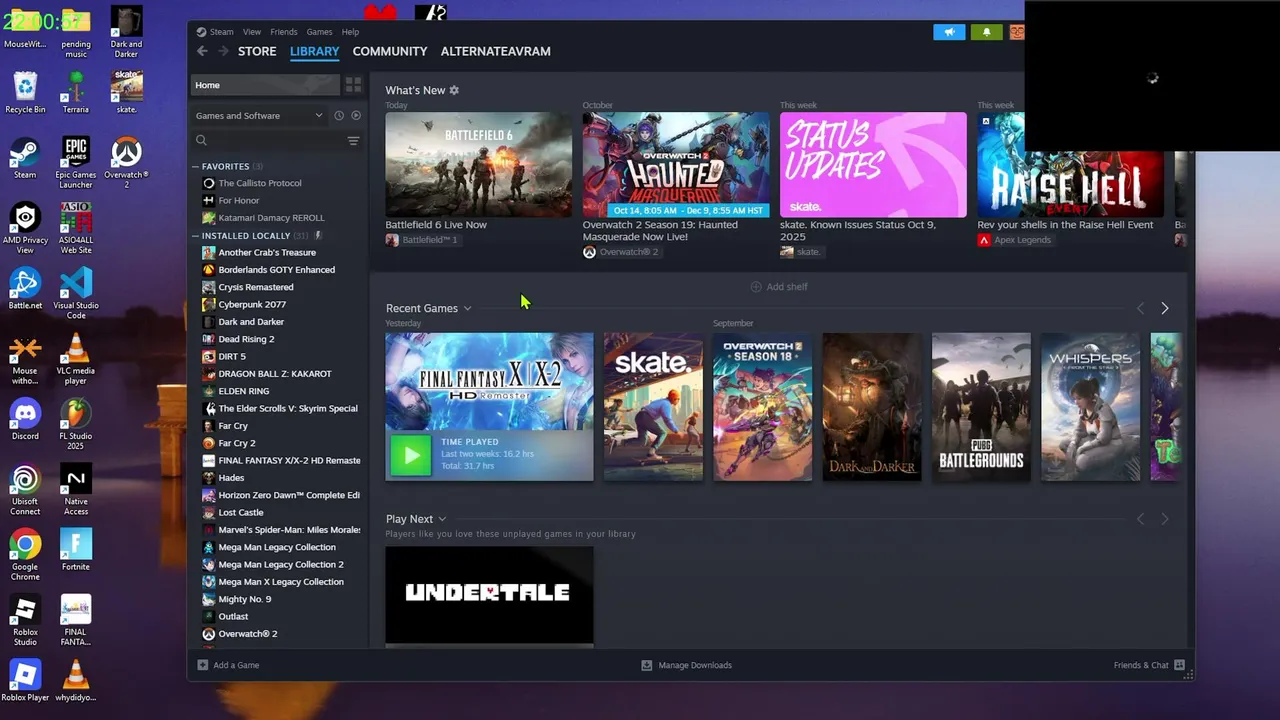Open Ubisoft Connect desktop icon

25,490
